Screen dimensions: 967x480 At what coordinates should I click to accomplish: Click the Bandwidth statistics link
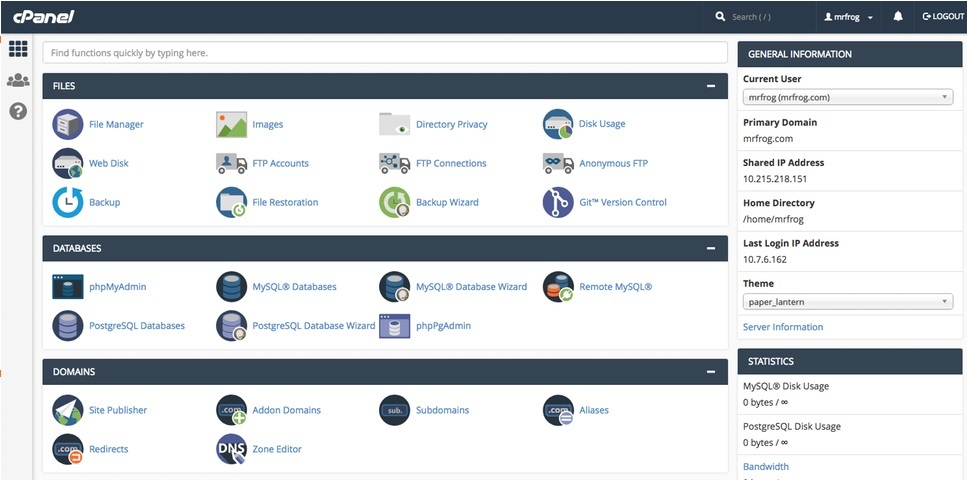pyautogui.click(x=765, y=466)
